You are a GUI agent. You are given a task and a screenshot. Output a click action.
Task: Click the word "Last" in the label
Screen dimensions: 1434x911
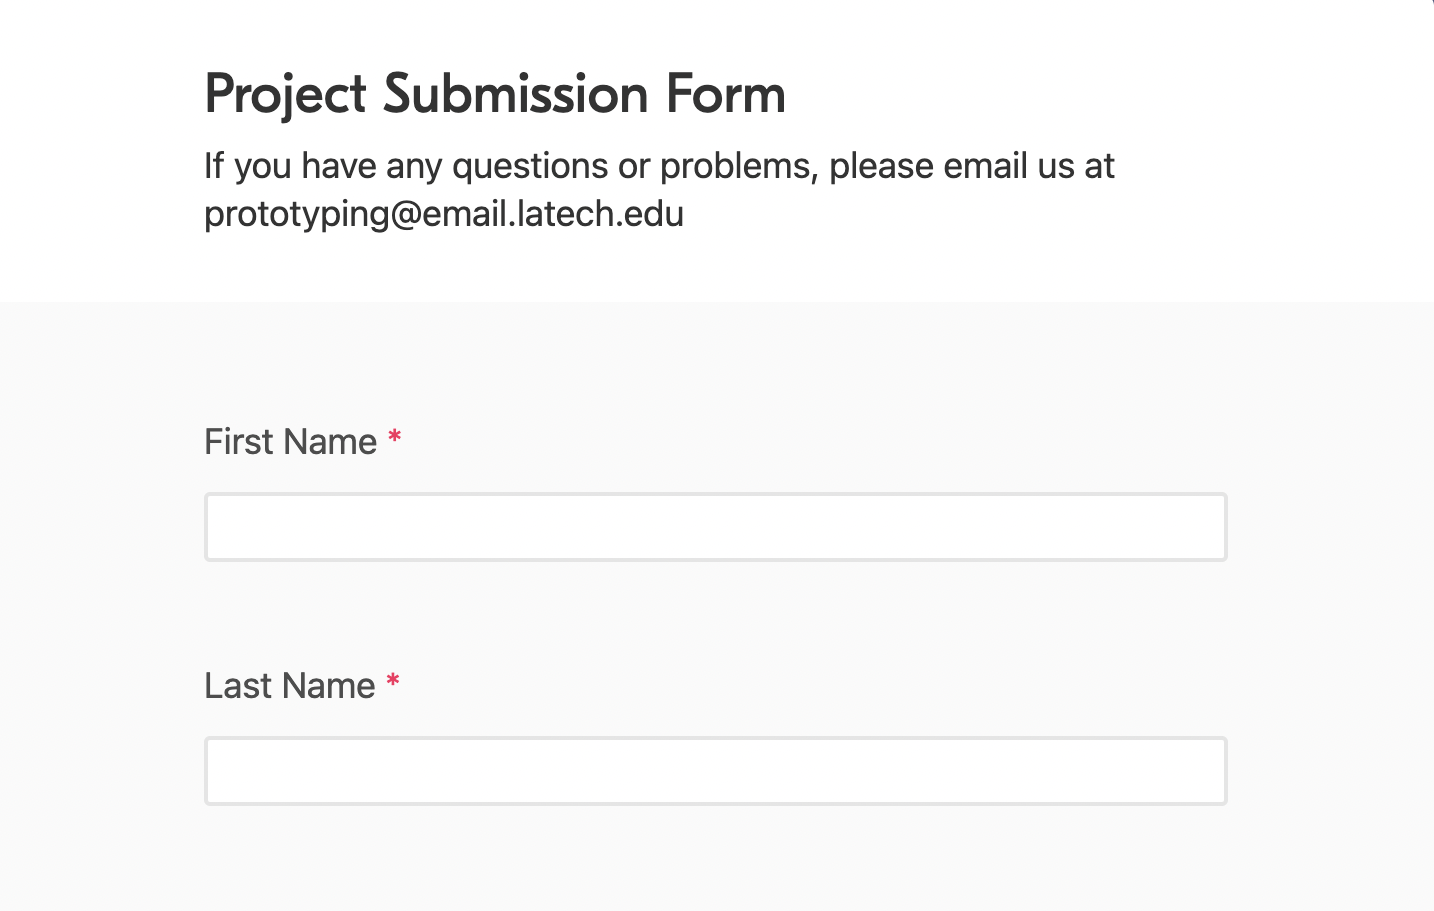coord(238,686)
